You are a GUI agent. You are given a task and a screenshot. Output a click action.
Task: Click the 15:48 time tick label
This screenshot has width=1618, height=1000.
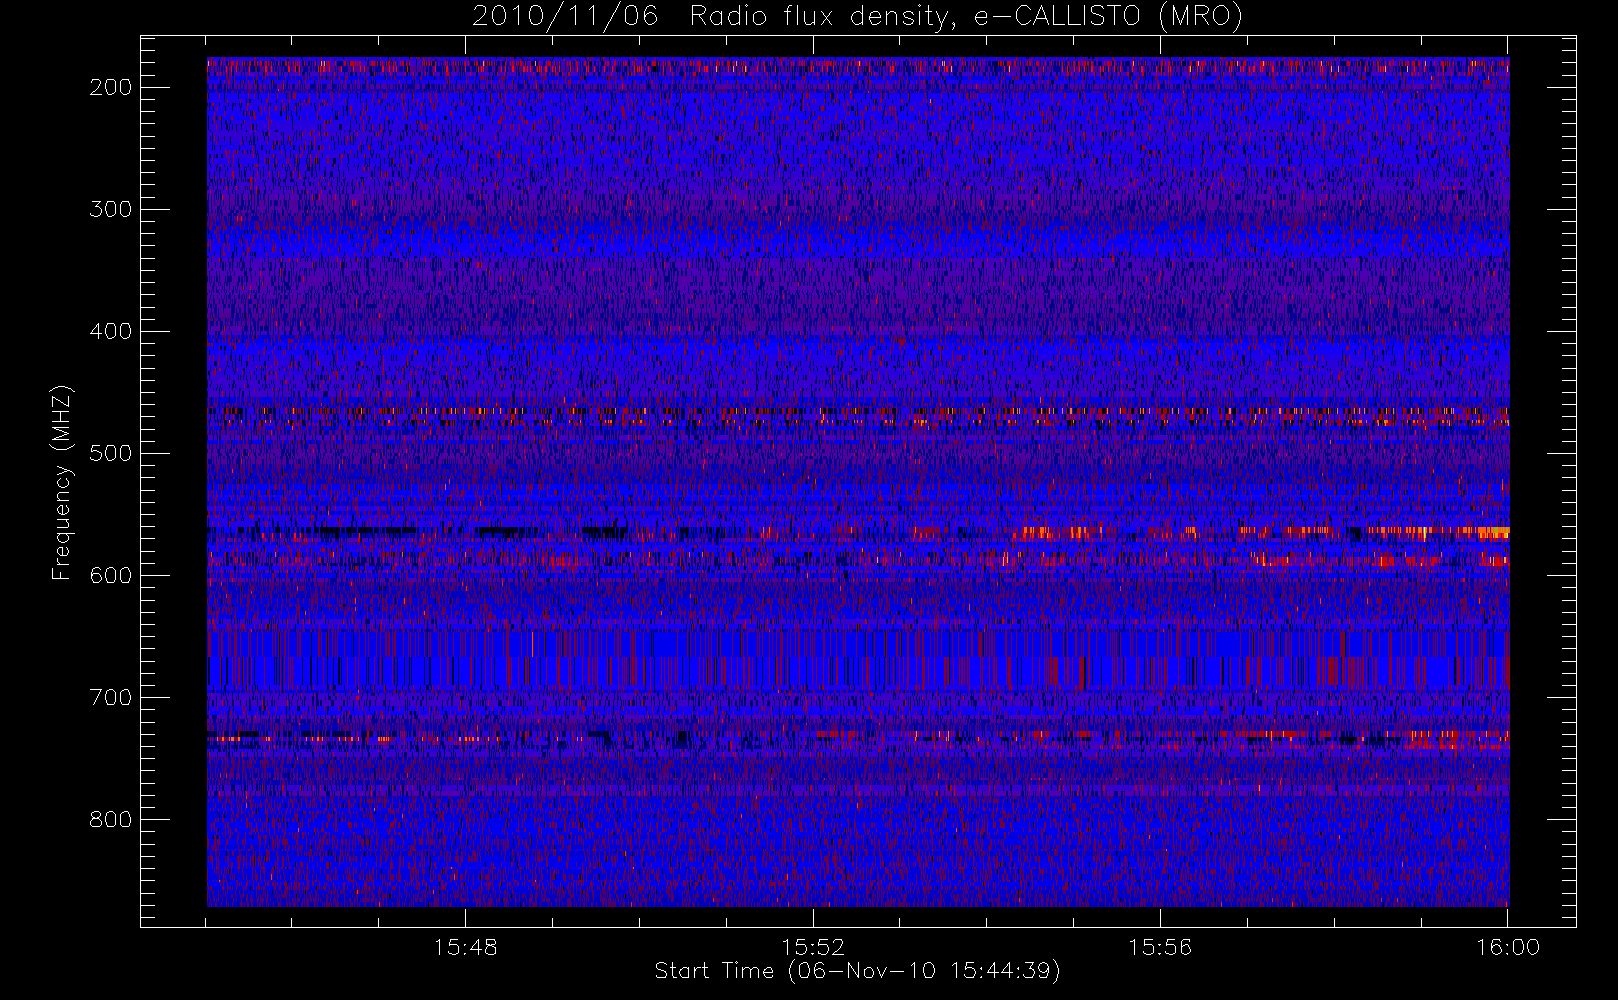click(x=465, y=947)
